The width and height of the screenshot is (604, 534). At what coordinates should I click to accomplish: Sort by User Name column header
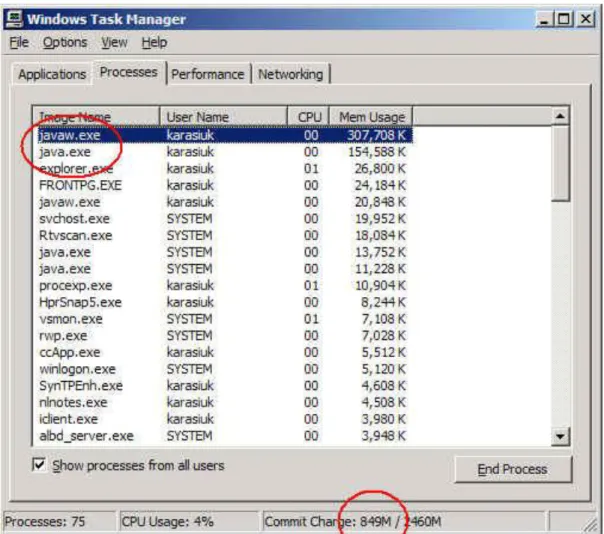click(x=223, y=116)
